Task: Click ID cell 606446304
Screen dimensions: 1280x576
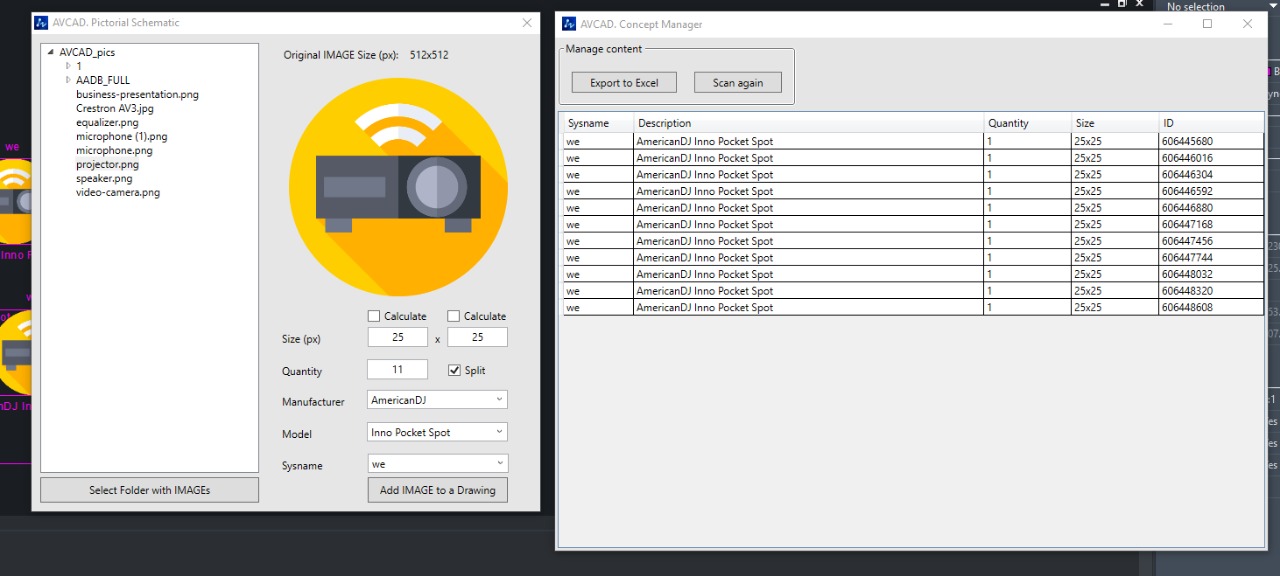Action: coord(1212,174)
